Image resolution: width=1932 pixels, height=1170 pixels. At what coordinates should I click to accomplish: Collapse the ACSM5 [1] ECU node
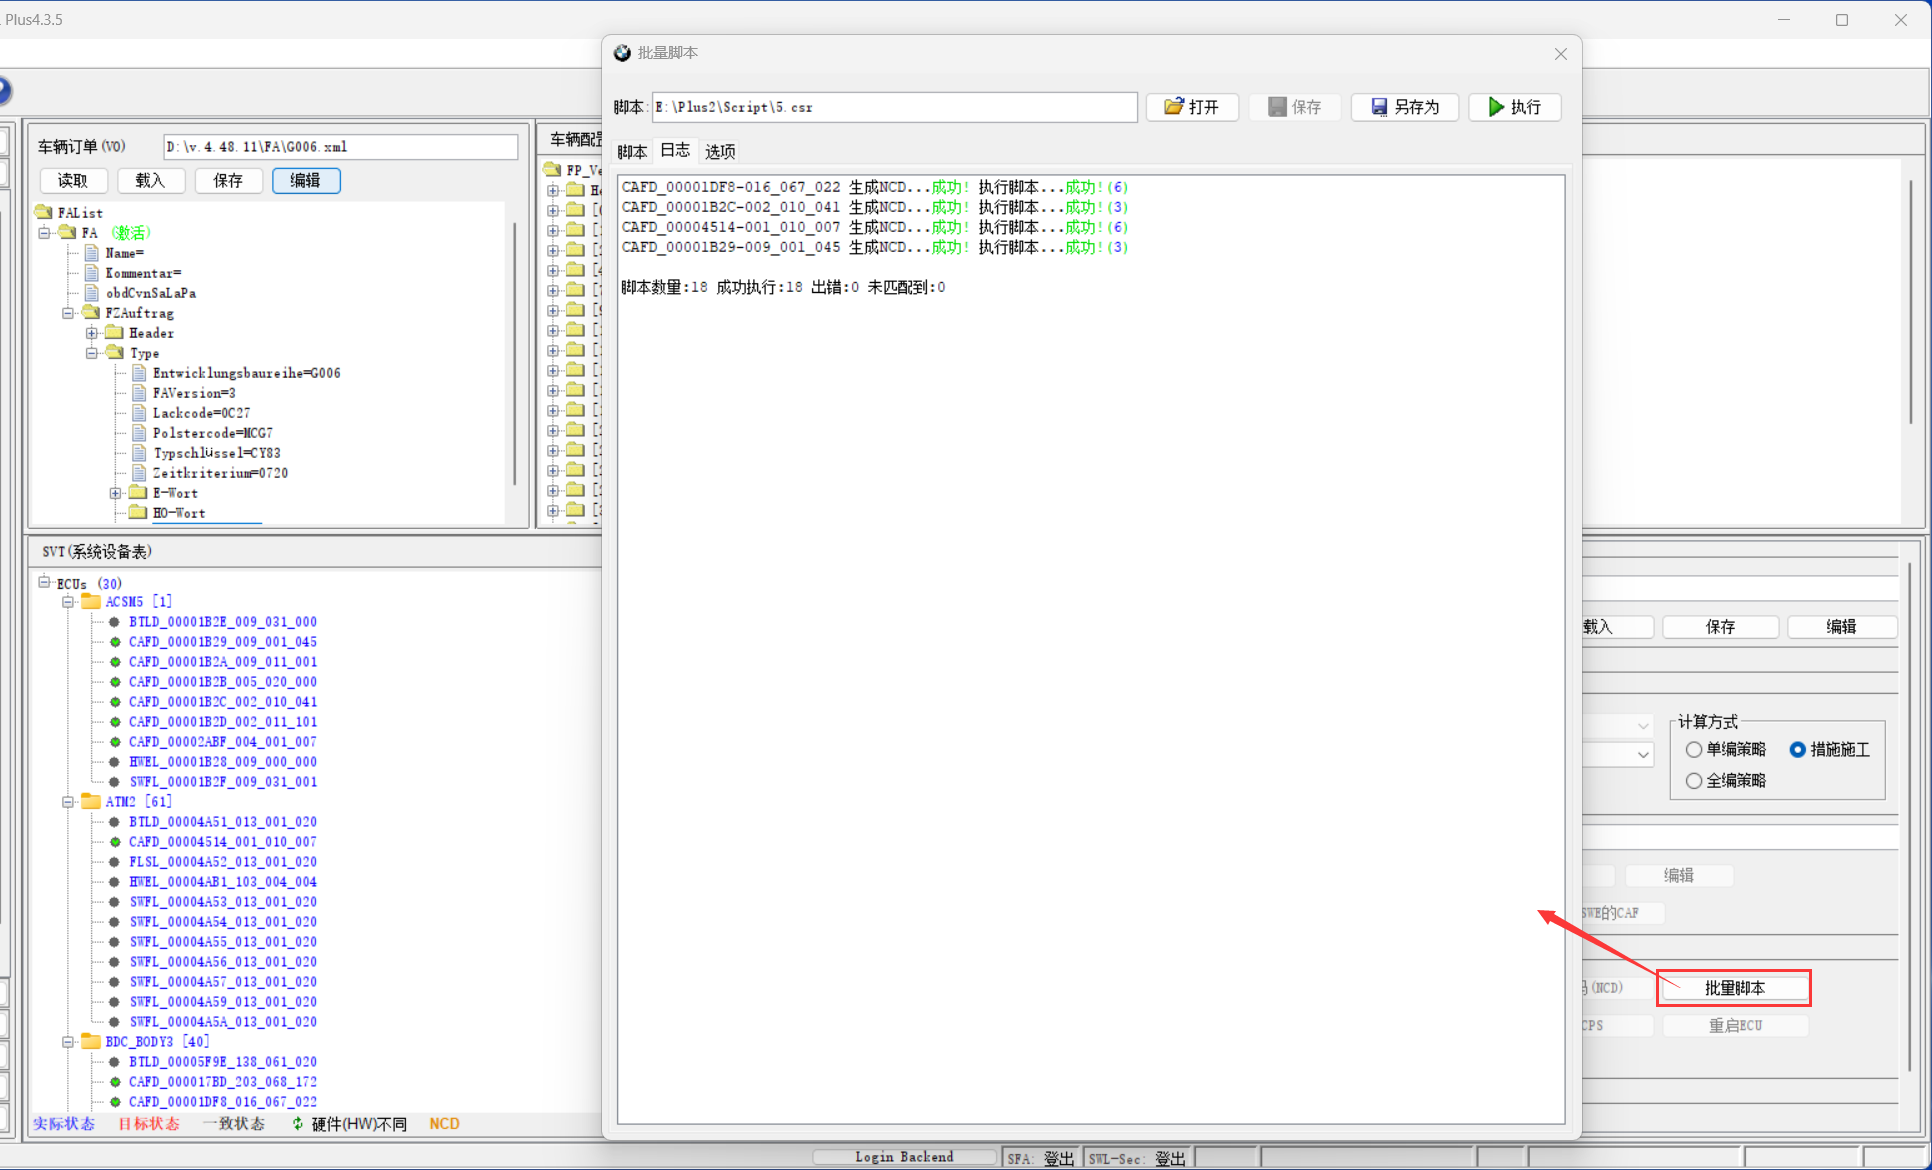tap(68, 602)
